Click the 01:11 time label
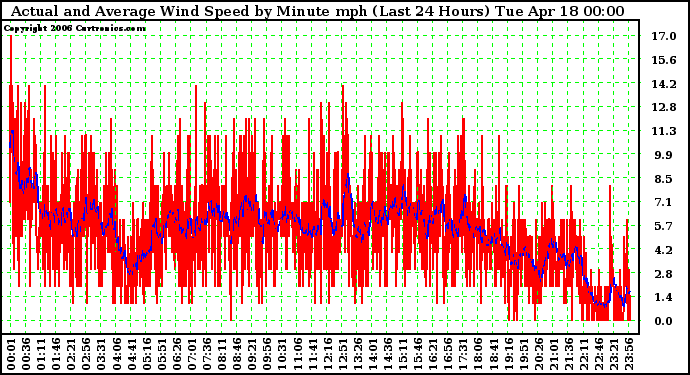 tap(41, 354)
